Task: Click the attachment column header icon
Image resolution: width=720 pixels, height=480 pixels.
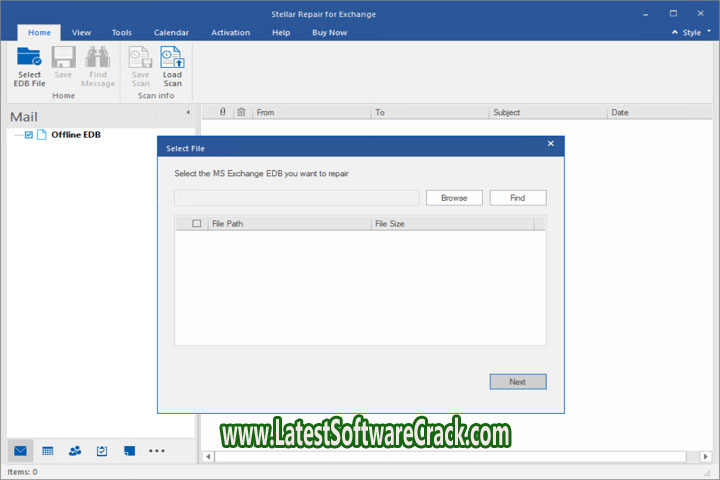Action: click(223, 112)
